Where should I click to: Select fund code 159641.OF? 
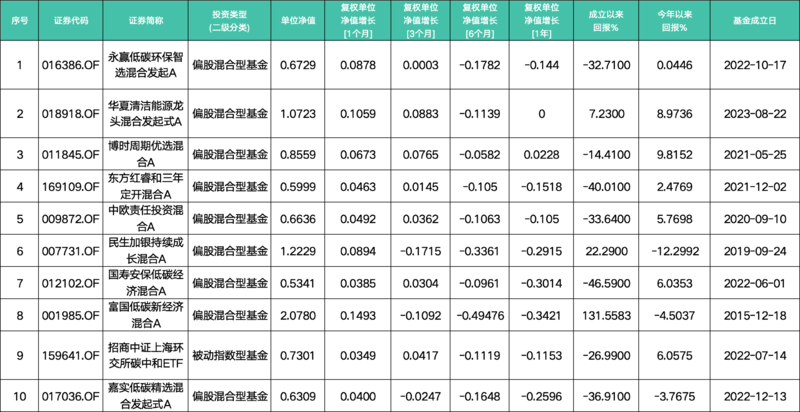point(70,355)
